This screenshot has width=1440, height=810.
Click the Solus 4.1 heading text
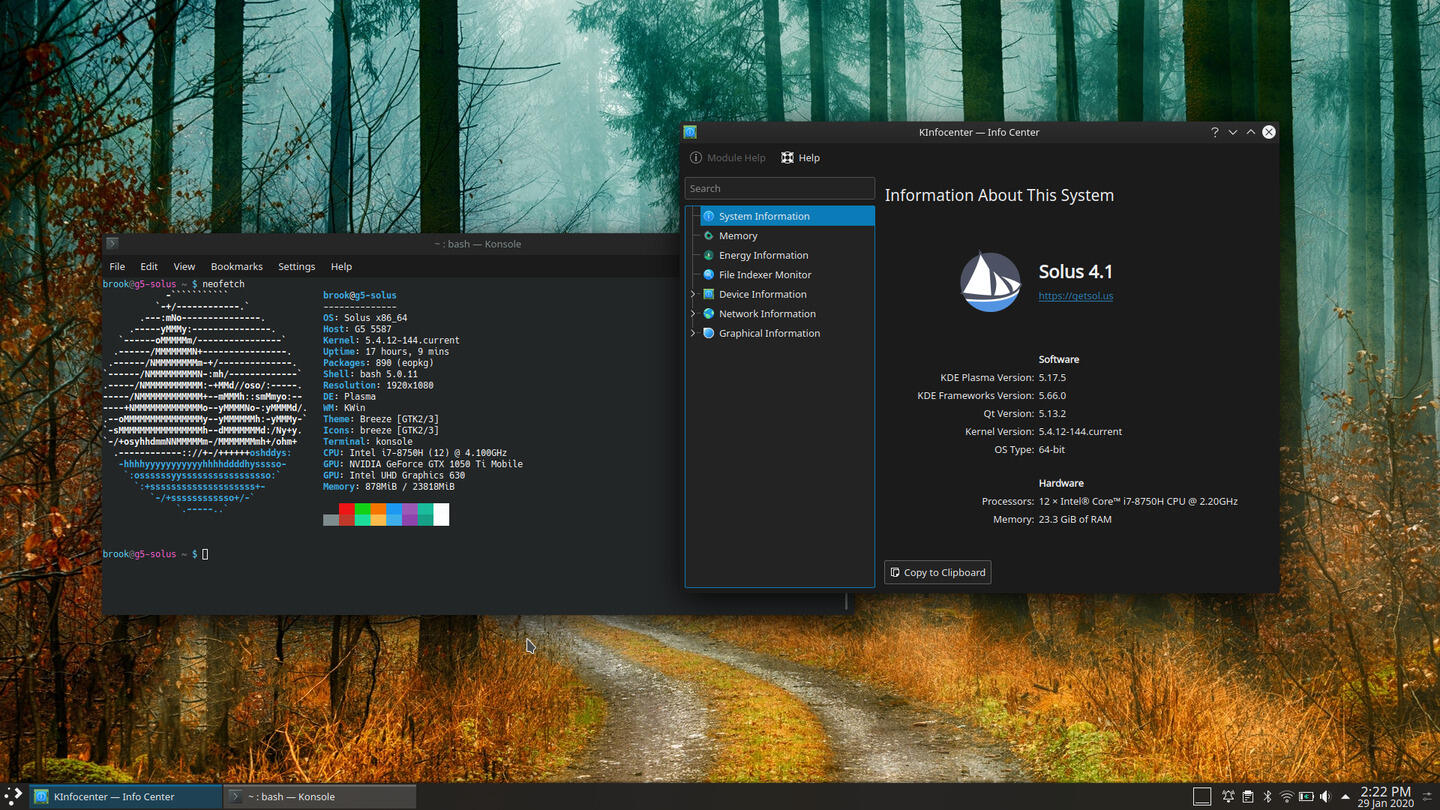tap(1075, 272)
